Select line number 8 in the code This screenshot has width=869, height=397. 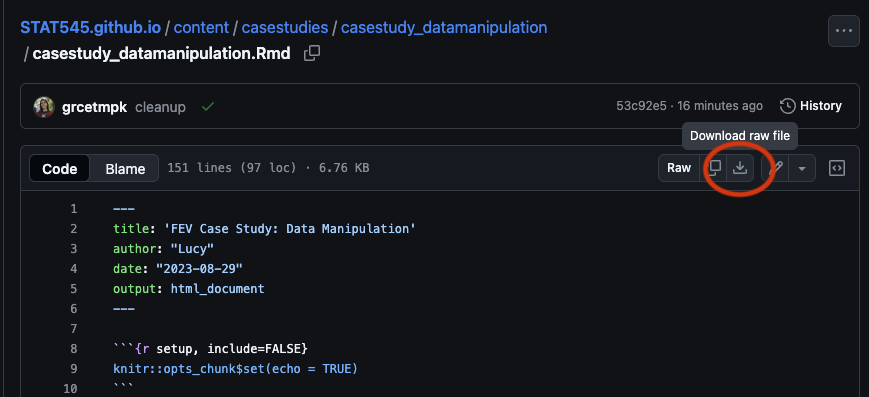pyautogui.click(x=74, y=349)
